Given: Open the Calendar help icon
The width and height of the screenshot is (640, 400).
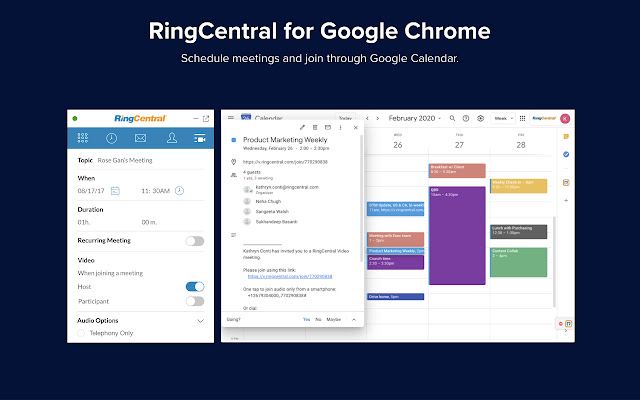Looking at the screenshot, I should 466,118.
